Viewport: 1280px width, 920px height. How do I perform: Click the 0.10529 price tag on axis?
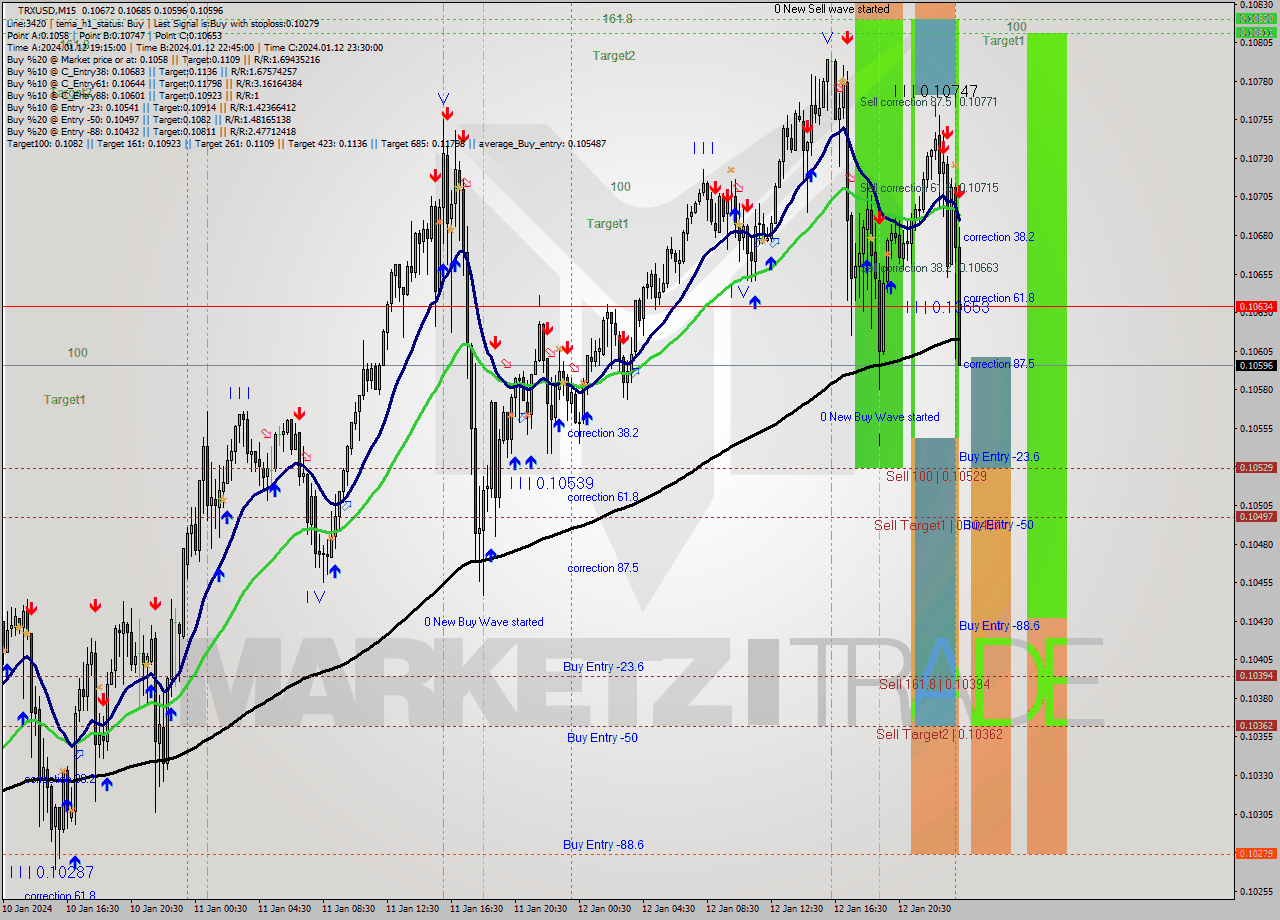(x=1256, y=468)
